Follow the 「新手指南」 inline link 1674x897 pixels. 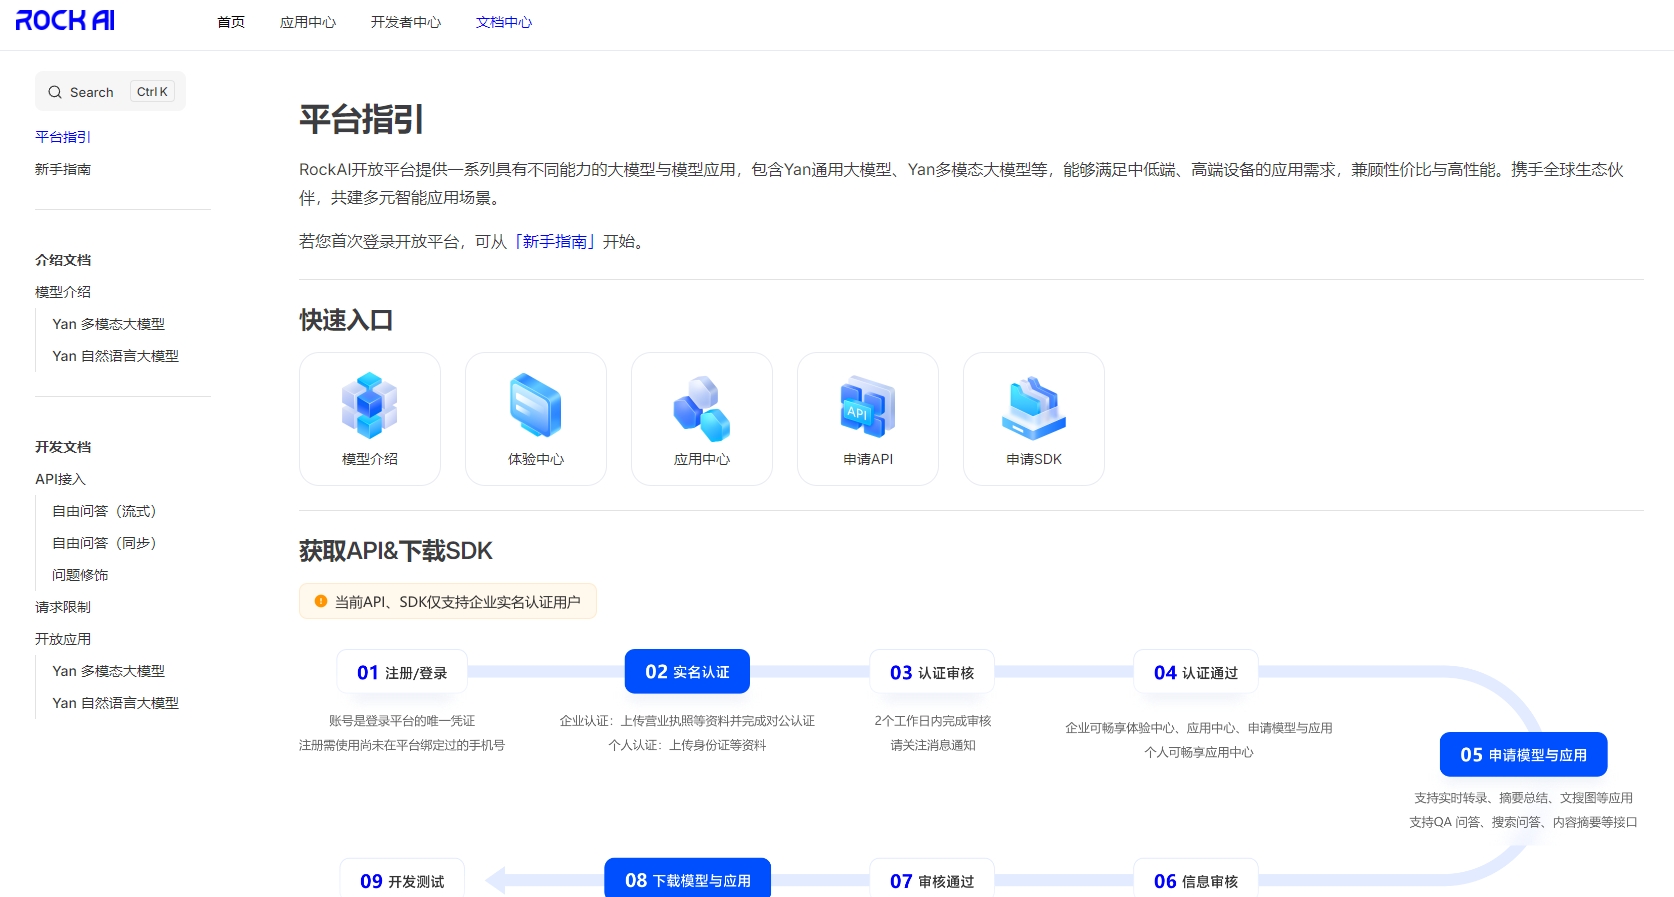555,241
